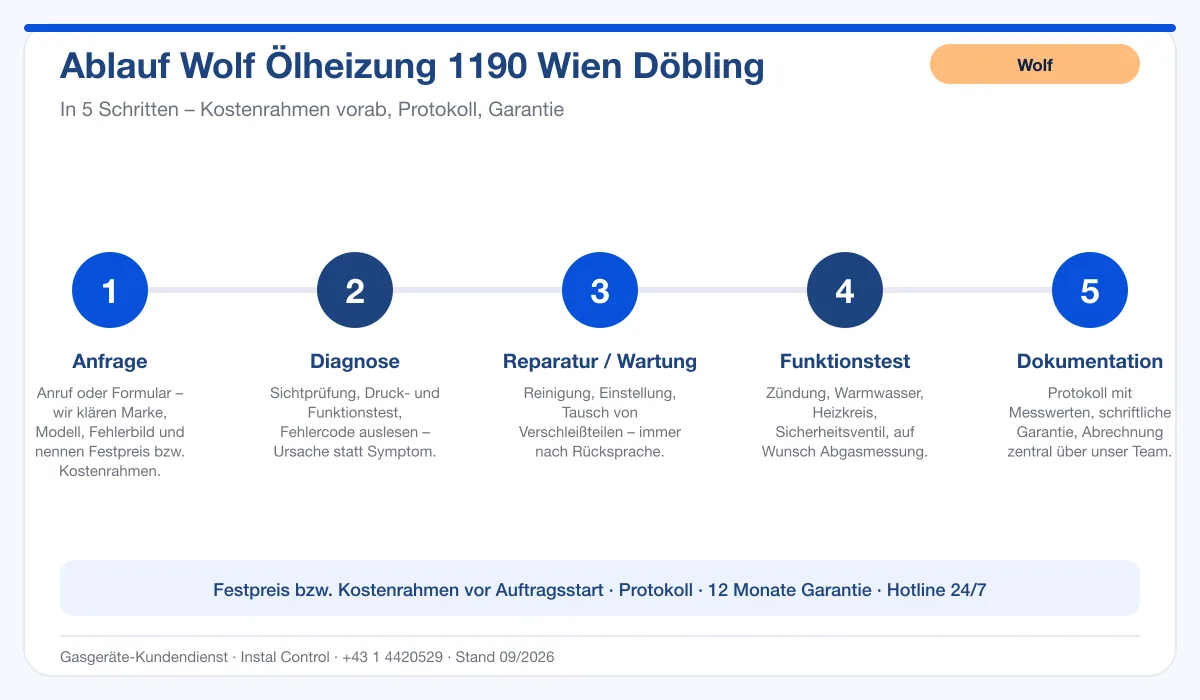
Task: Click the 'Zündung, Warmwasser, Heizkreis' description
Action: tap(845, 422)
